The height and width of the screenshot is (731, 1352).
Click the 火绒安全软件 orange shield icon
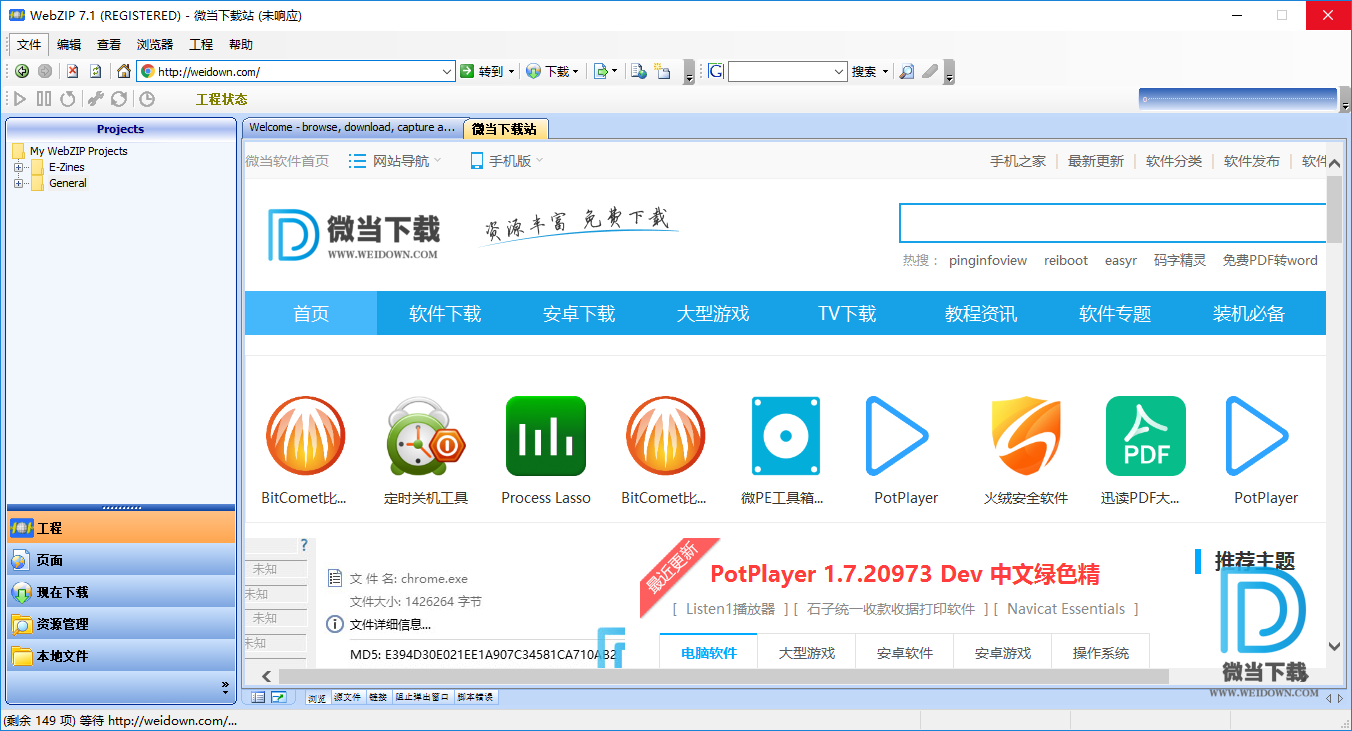point(1026,436)
